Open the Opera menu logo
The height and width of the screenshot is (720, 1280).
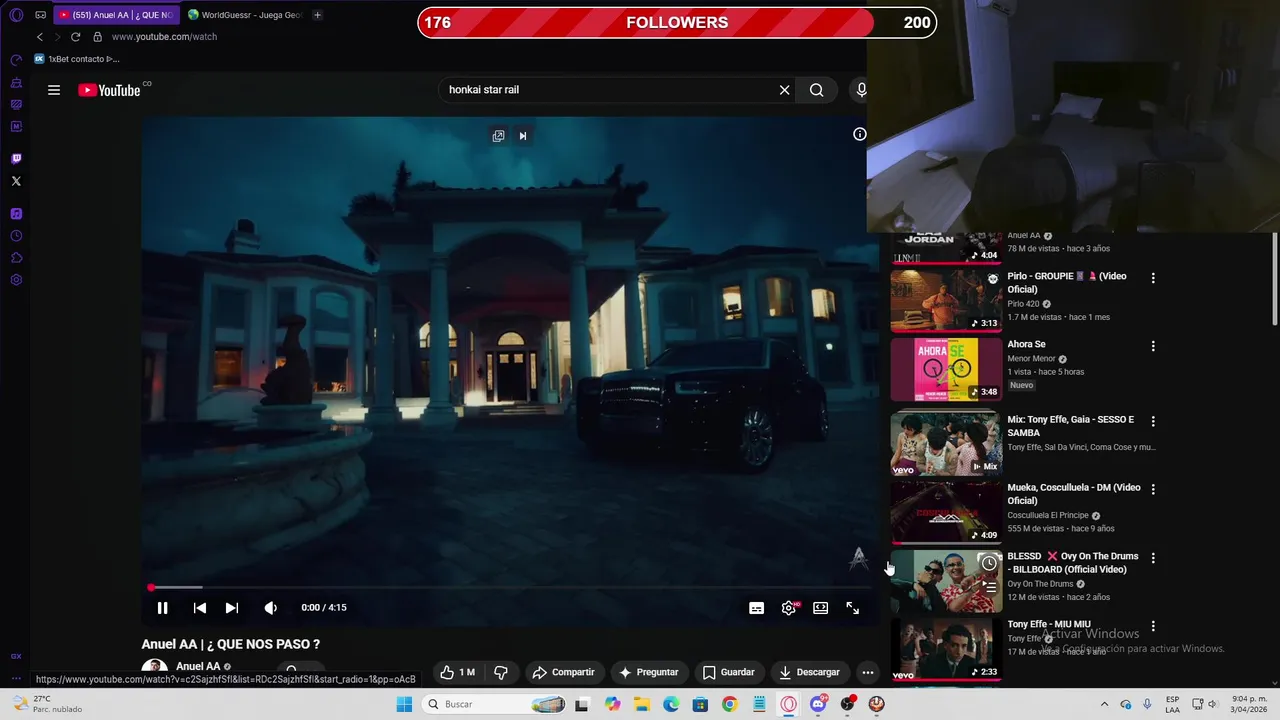[16, 15]
